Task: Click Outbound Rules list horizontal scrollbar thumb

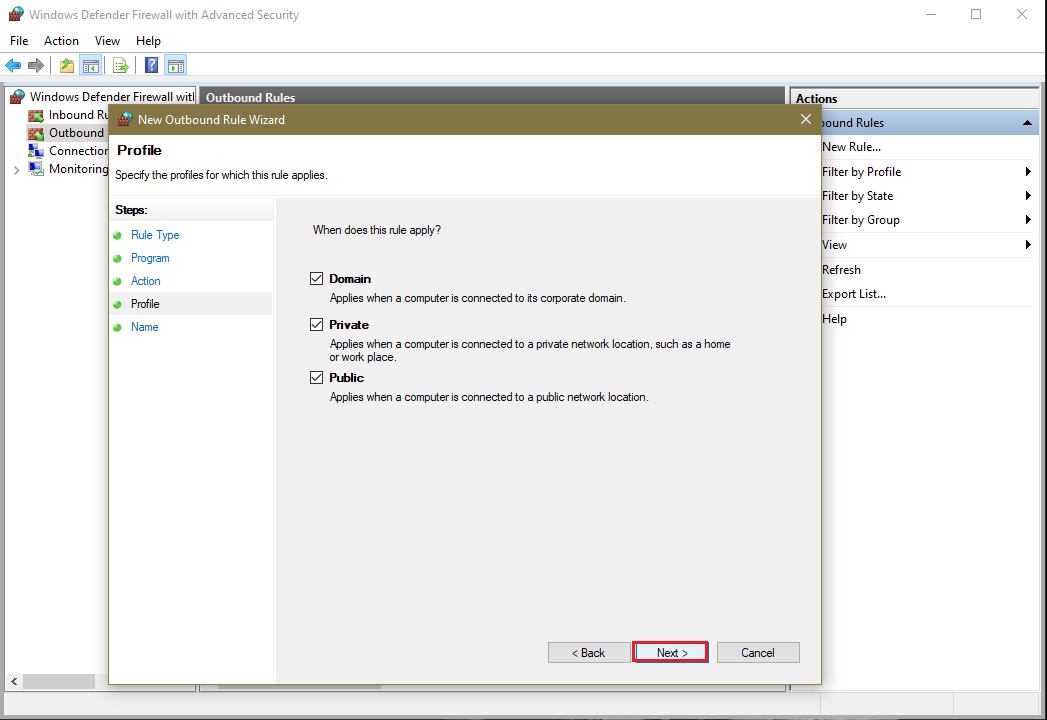Action: pos(298,687)
